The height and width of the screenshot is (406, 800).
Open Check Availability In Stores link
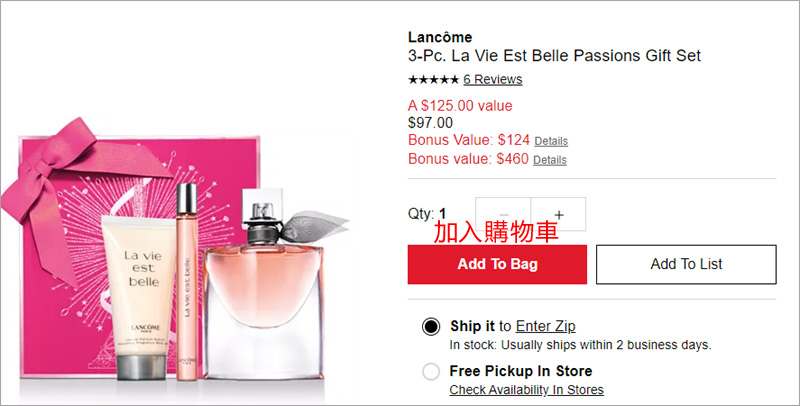pyautogui.click(x=526, y=389)
